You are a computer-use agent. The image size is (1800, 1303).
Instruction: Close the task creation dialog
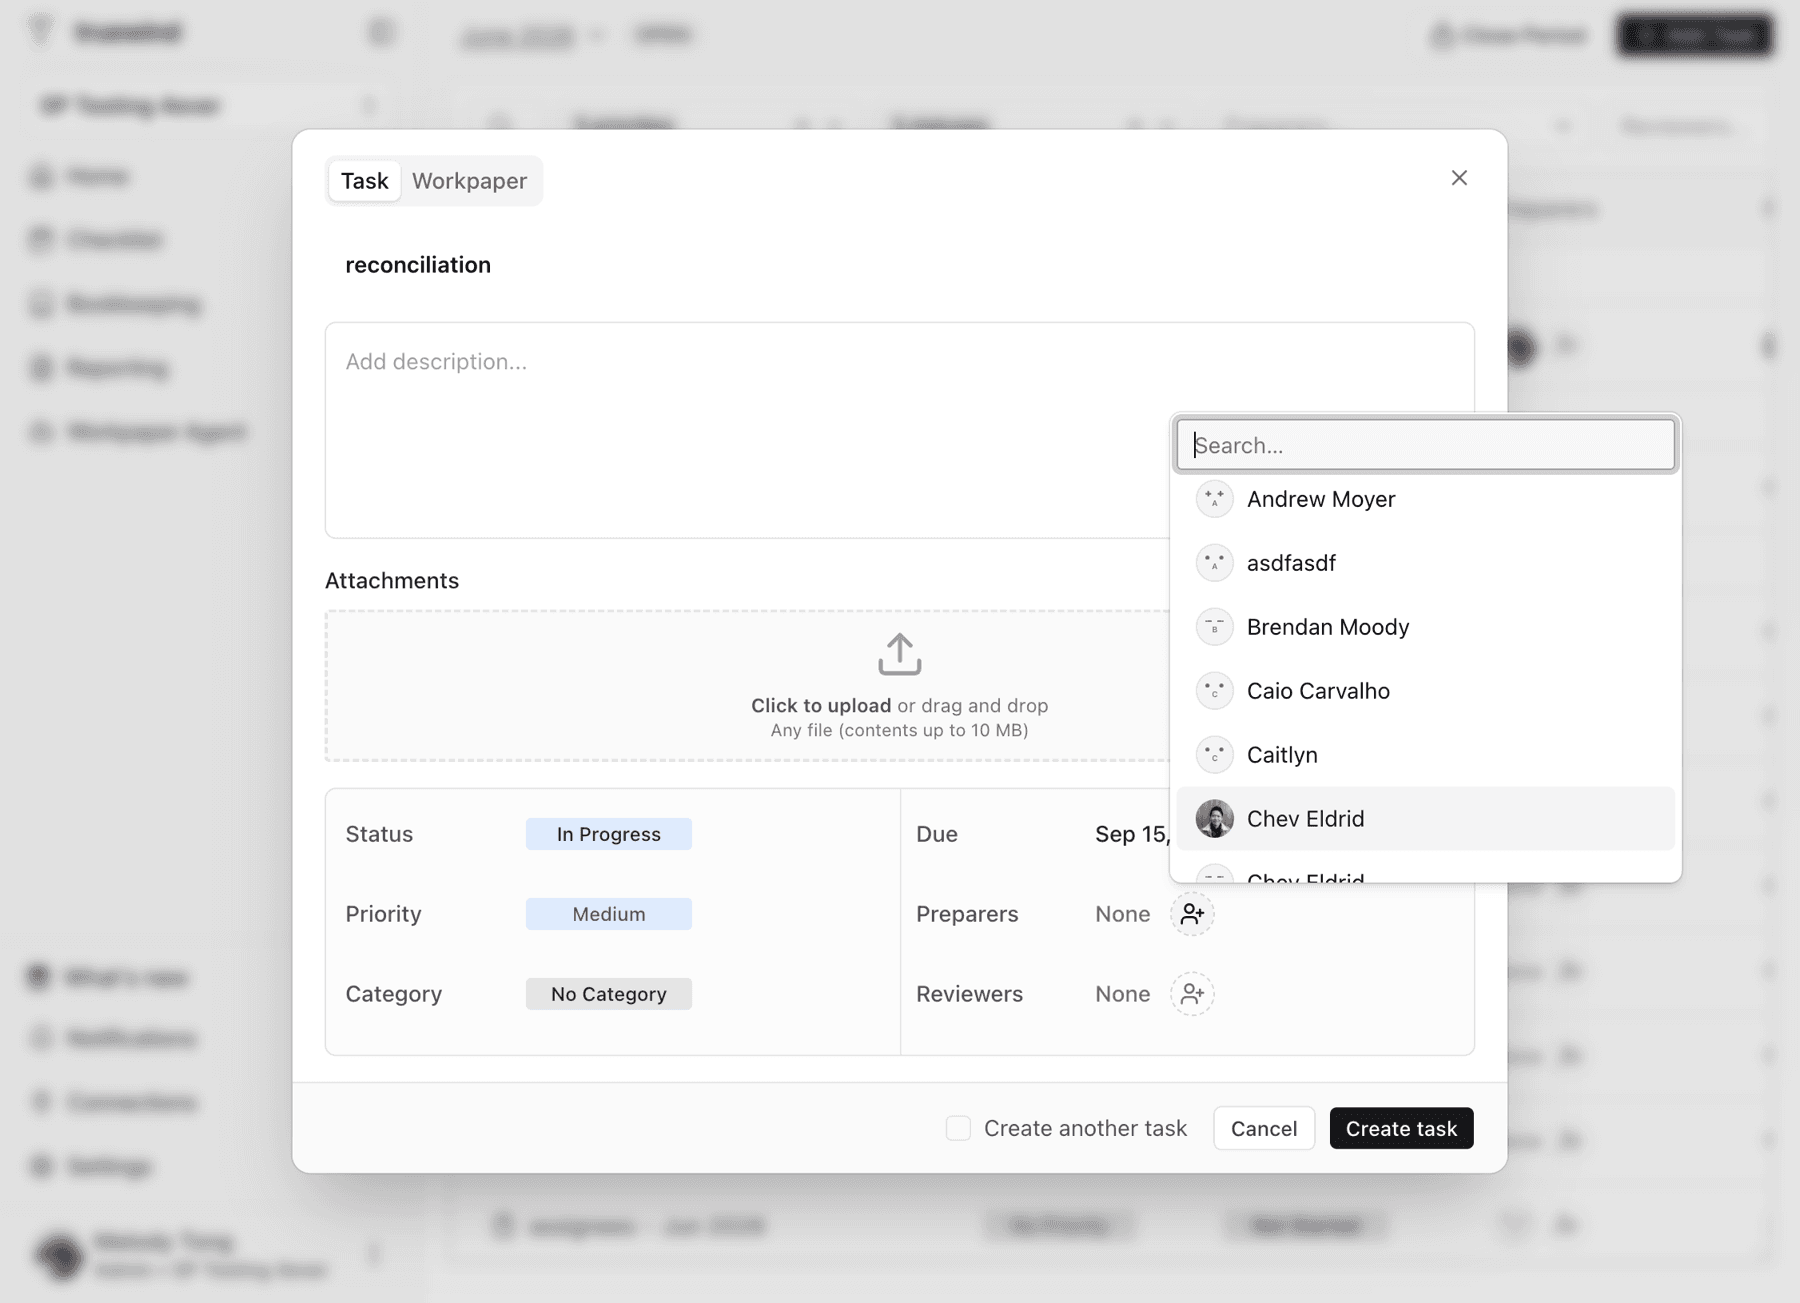pyautogui.click(x=1459, y=178)
